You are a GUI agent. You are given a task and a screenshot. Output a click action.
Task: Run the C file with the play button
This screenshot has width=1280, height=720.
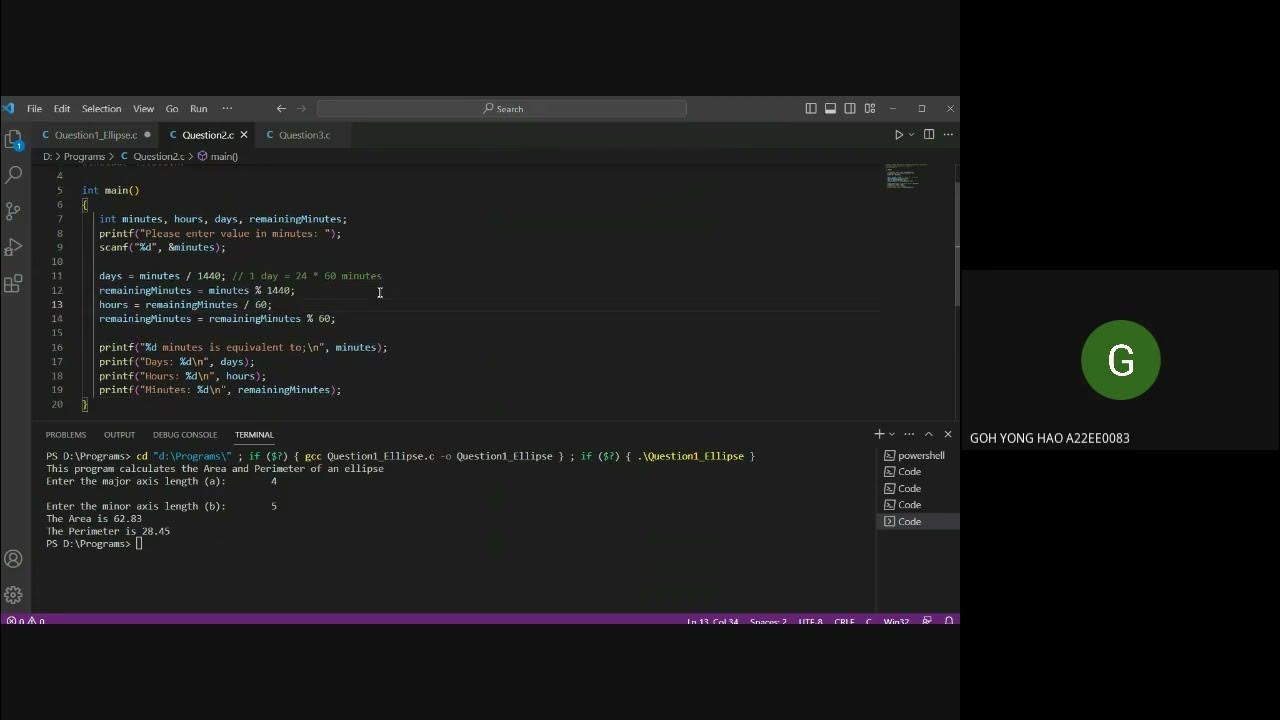tap(898, 134)
